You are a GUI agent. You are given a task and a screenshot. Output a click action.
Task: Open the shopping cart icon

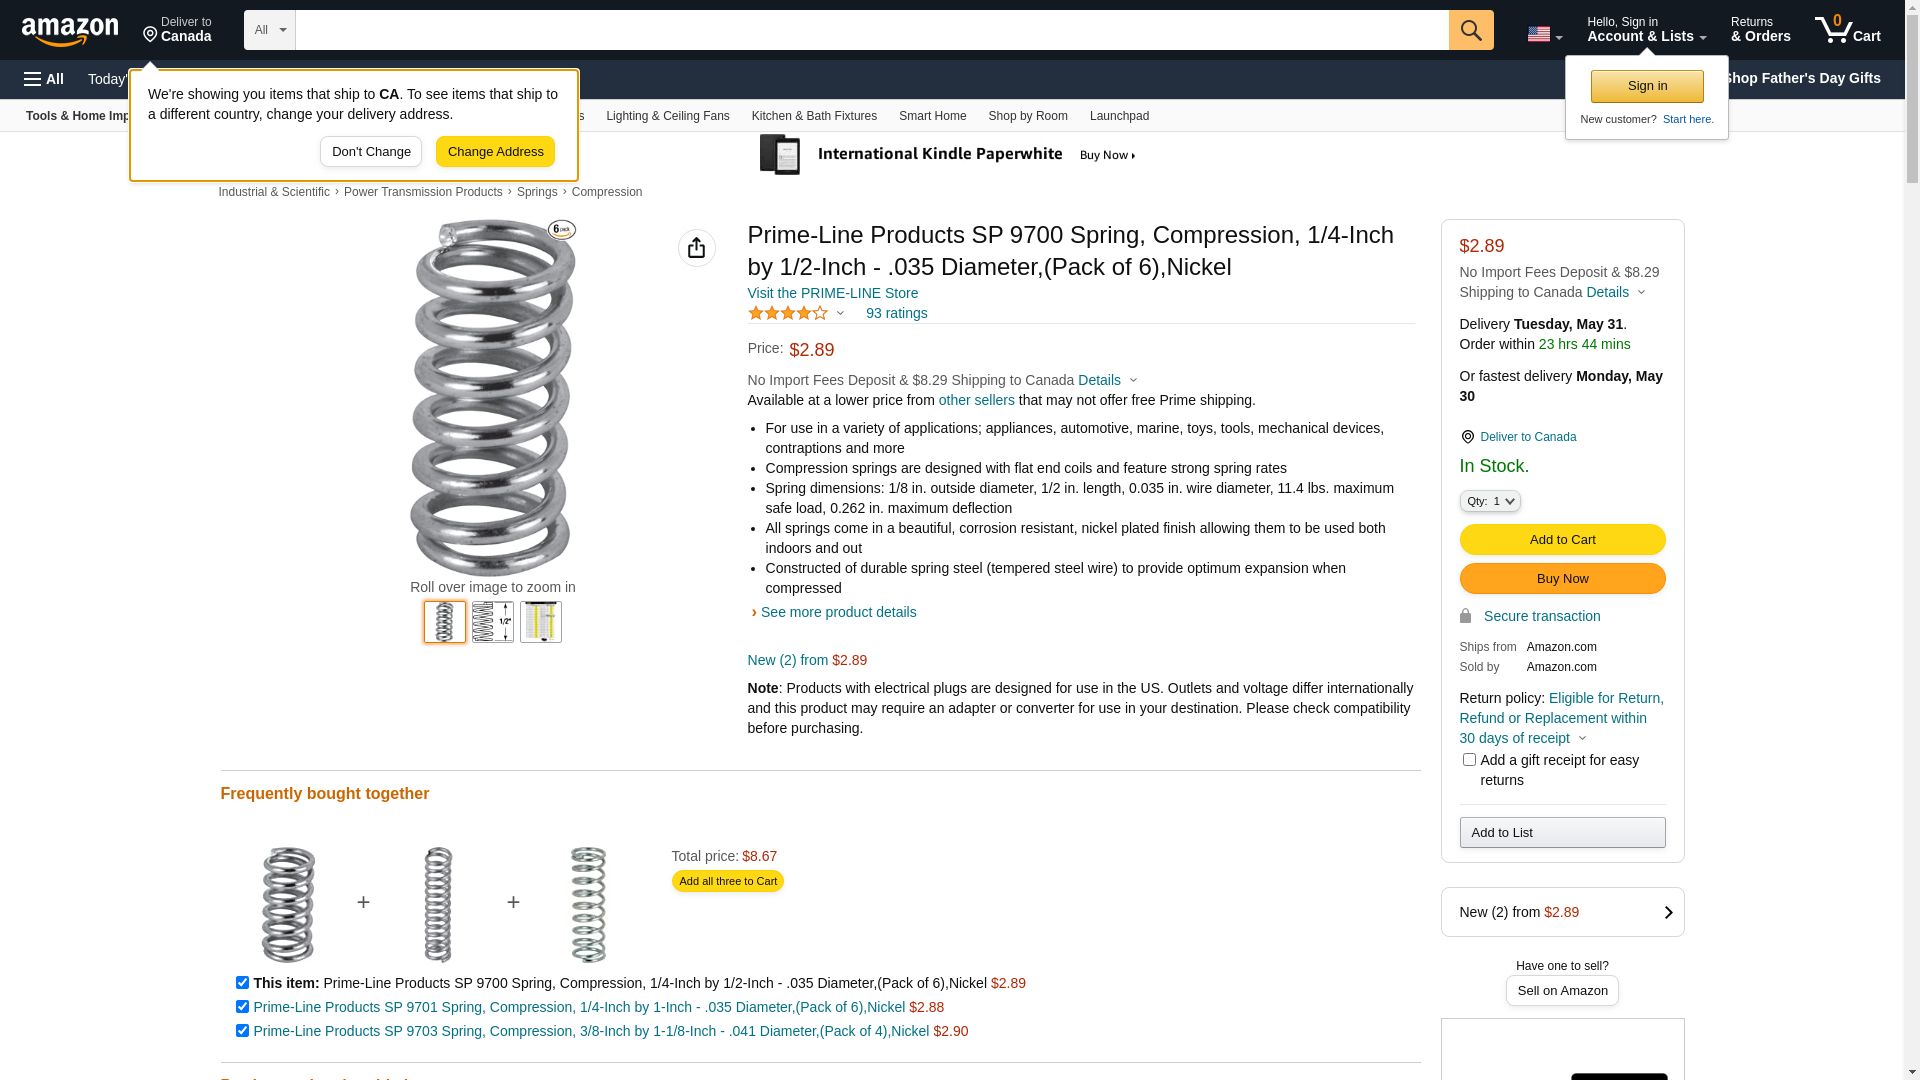(x=1848, y=30)
